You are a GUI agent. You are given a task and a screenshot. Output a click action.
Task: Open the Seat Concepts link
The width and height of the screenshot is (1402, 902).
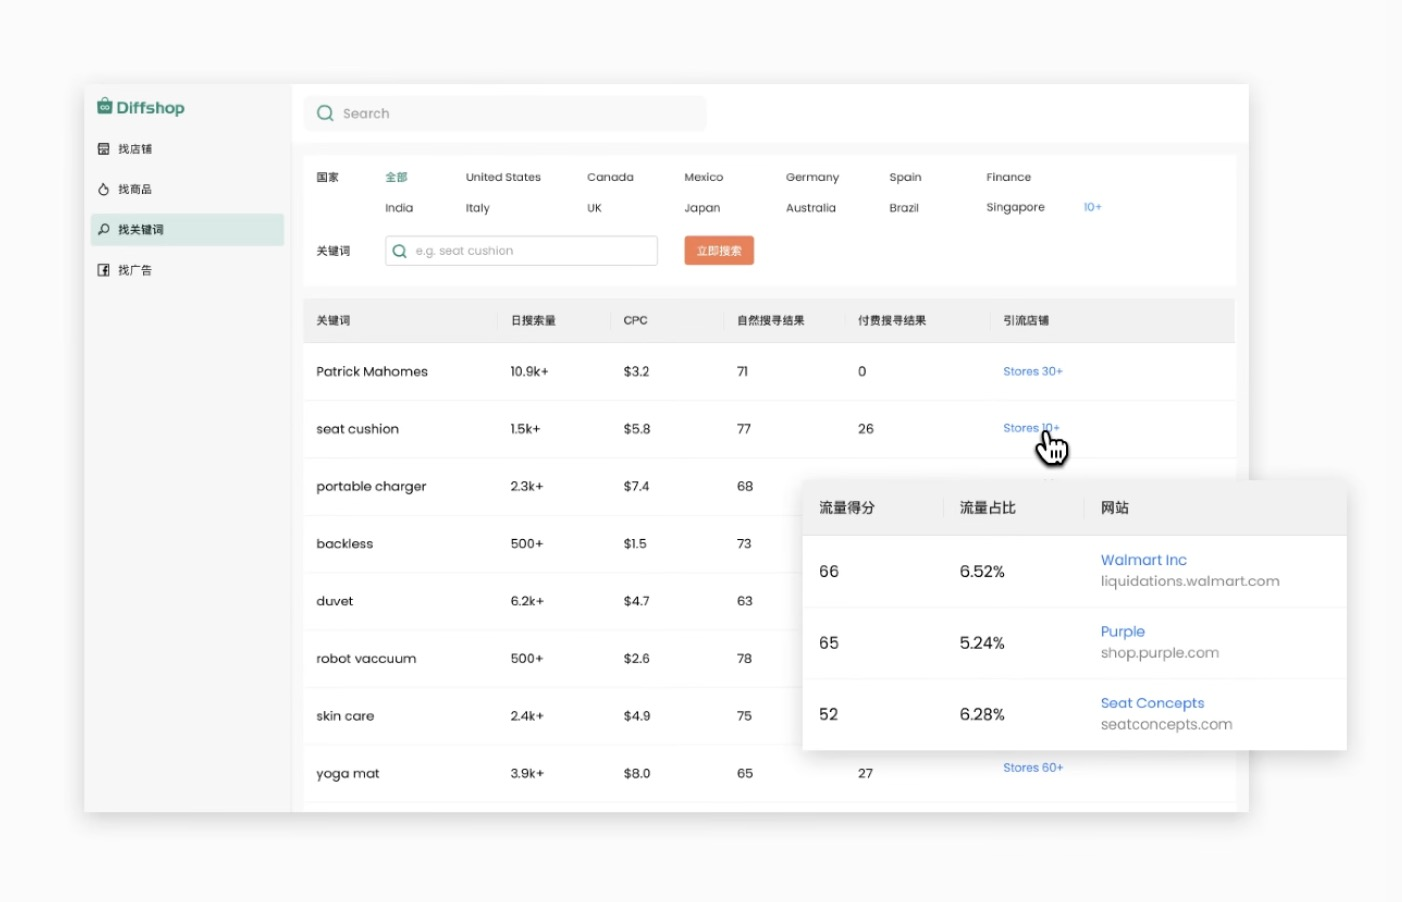click(1152, 703)
